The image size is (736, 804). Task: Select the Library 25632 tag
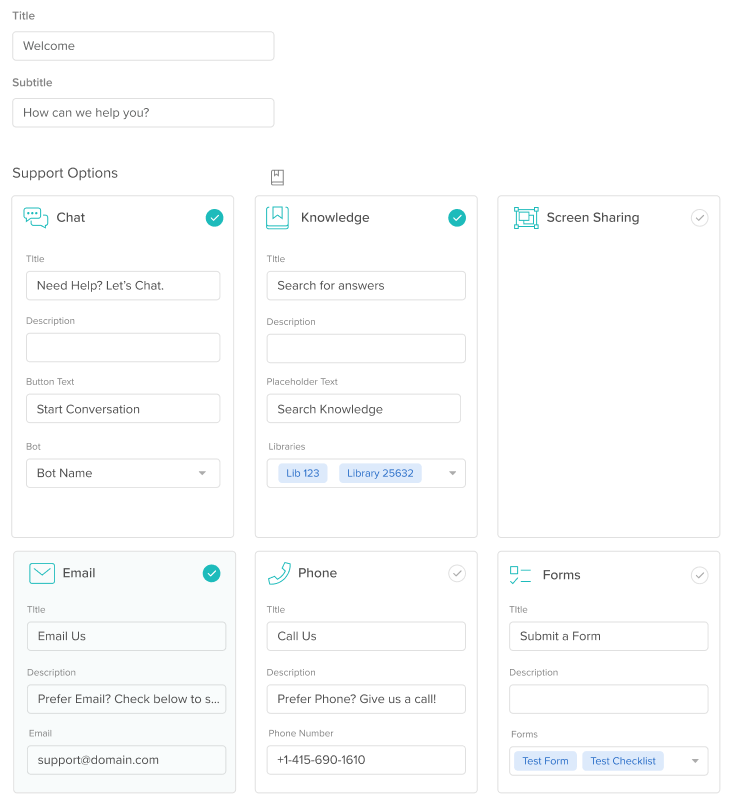pos(380,473)
